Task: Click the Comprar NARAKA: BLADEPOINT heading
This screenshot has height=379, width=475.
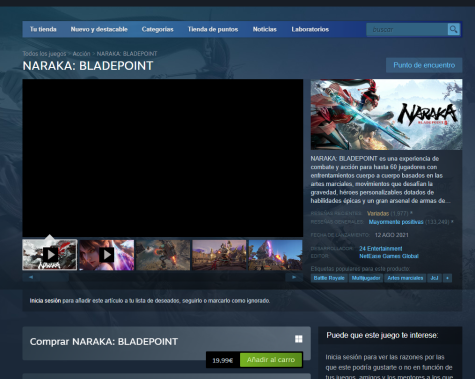Action: coord(104,342)
